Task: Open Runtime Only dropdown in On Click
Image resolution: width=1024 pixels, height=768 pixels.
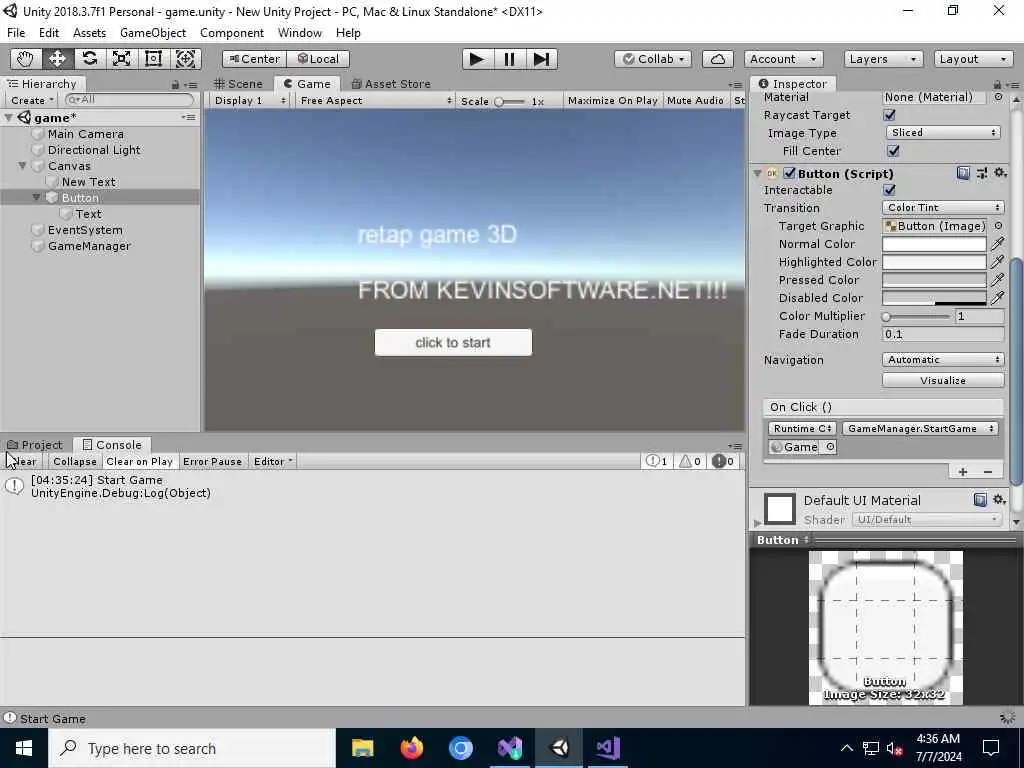Action: (803, 428)
